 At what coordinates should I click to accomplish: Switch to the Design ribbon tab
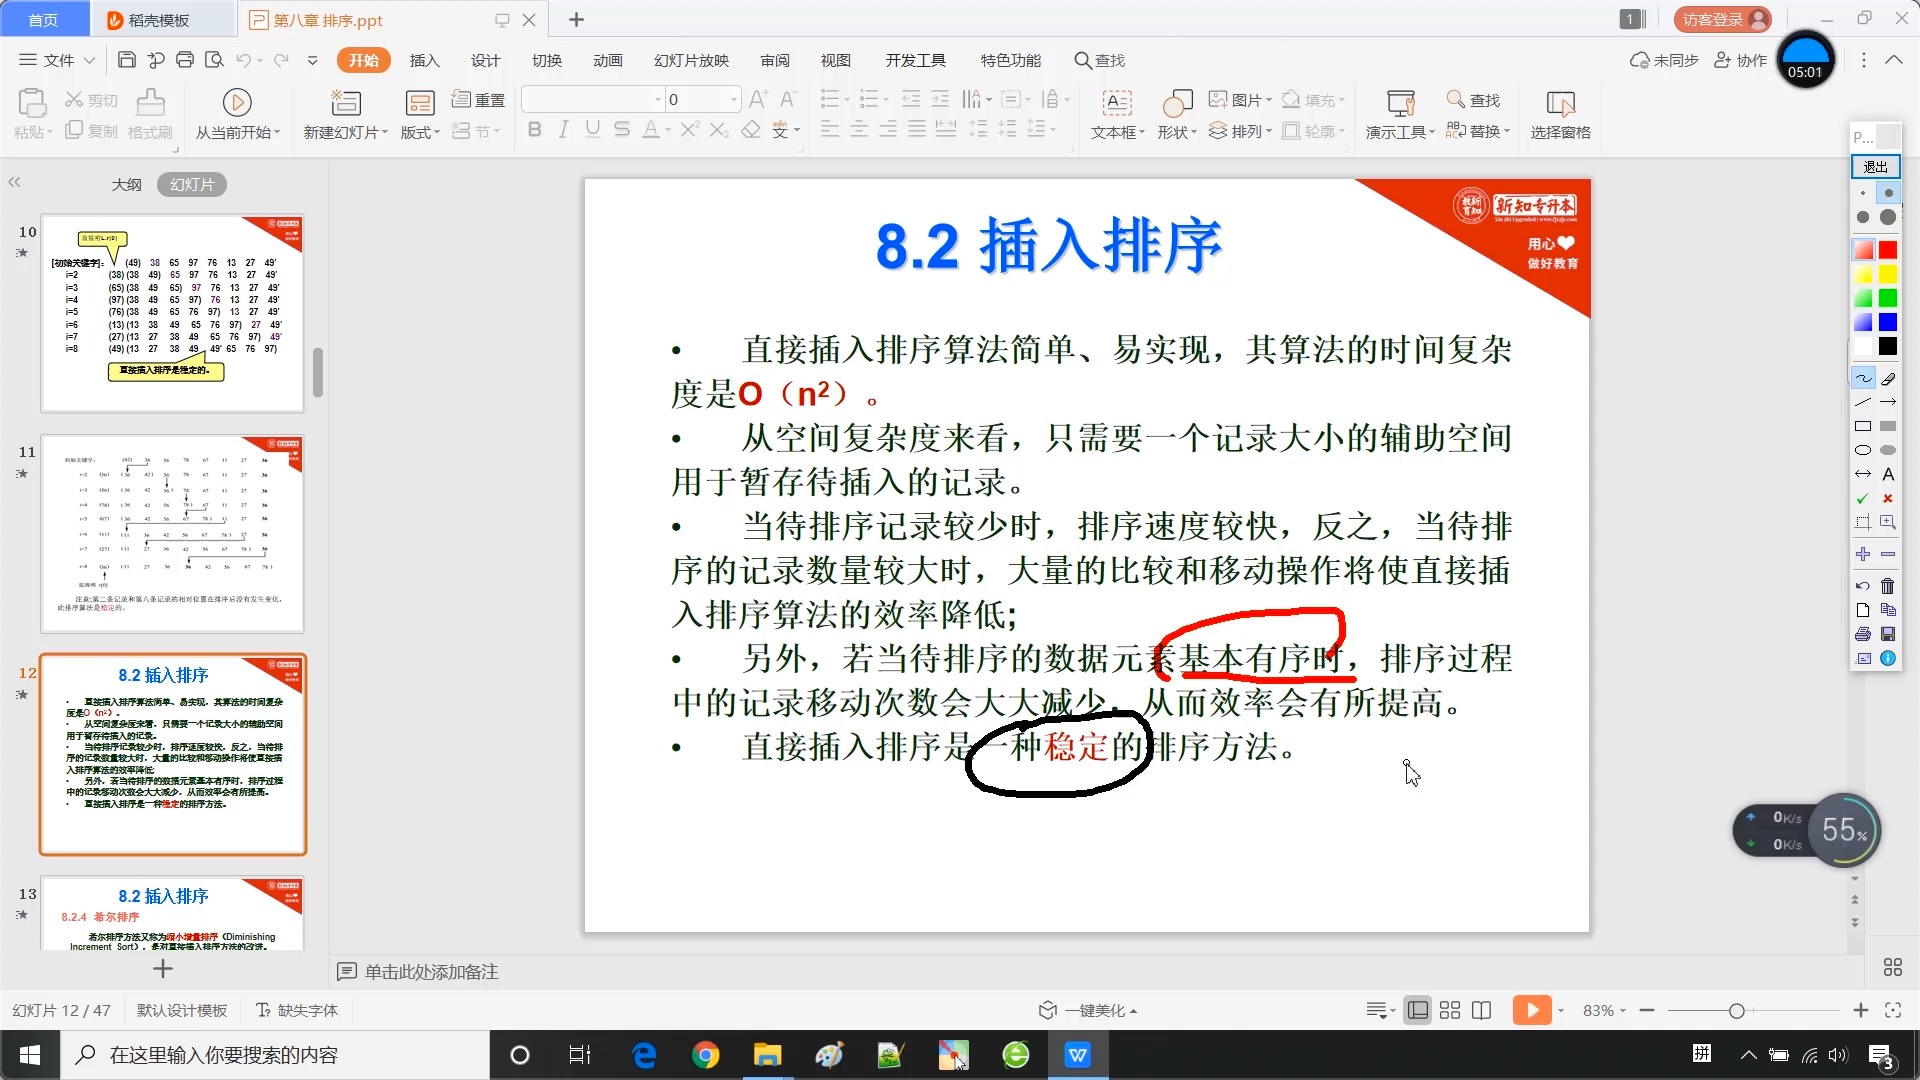pyautogui.click(x=485, y=60)
